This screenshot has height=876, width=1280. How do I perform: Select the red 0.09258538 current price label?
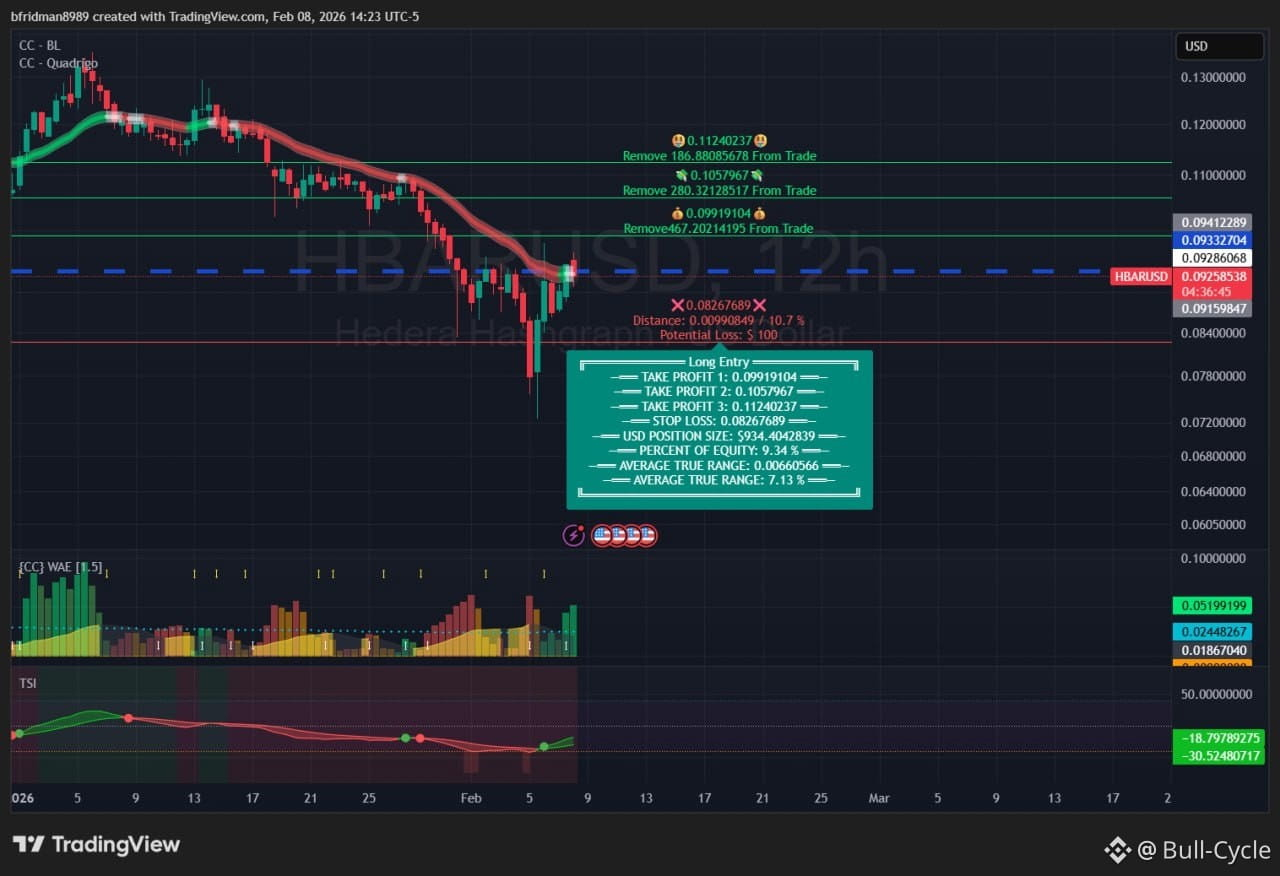[x=1213, y=276]
